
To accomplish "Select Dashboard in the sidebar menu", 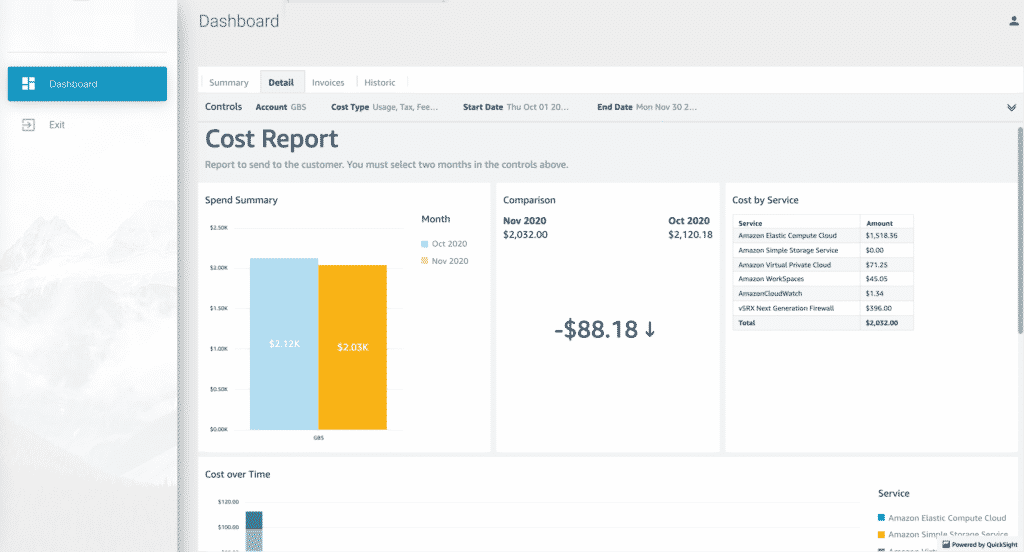I will pos(88,84).
